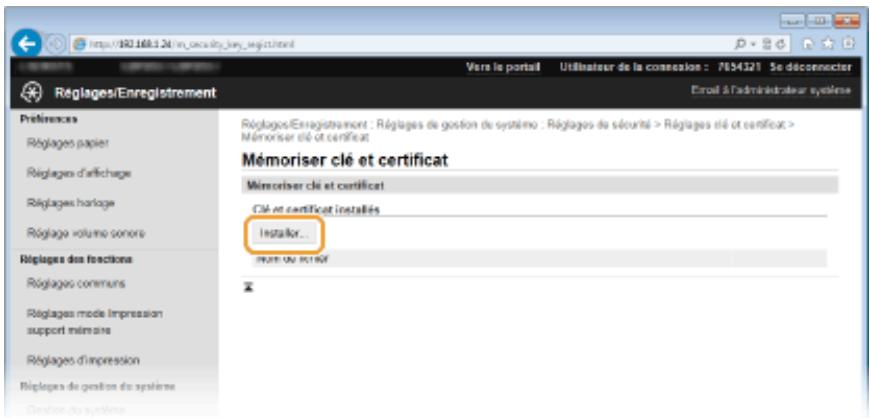Click the 'Installer...' button

(x=284, y=234)
